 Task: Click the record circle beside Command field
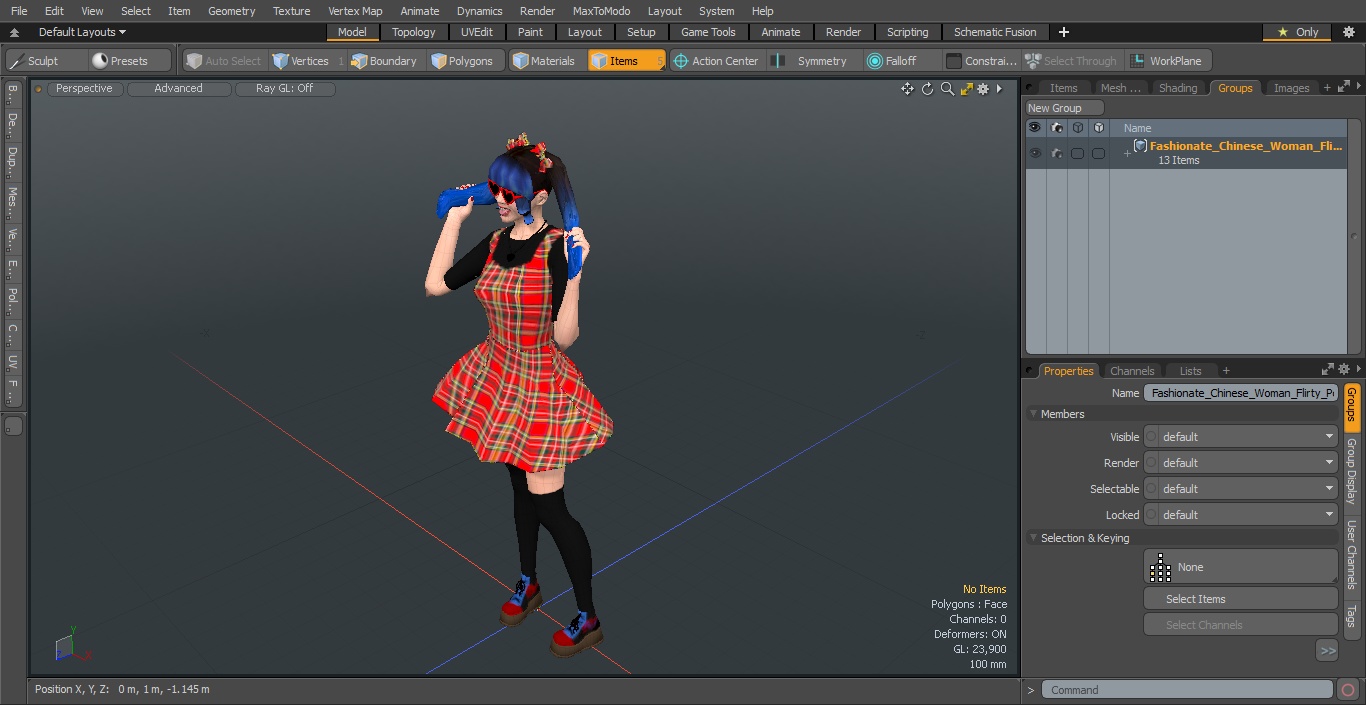[x=1348, y=690]
